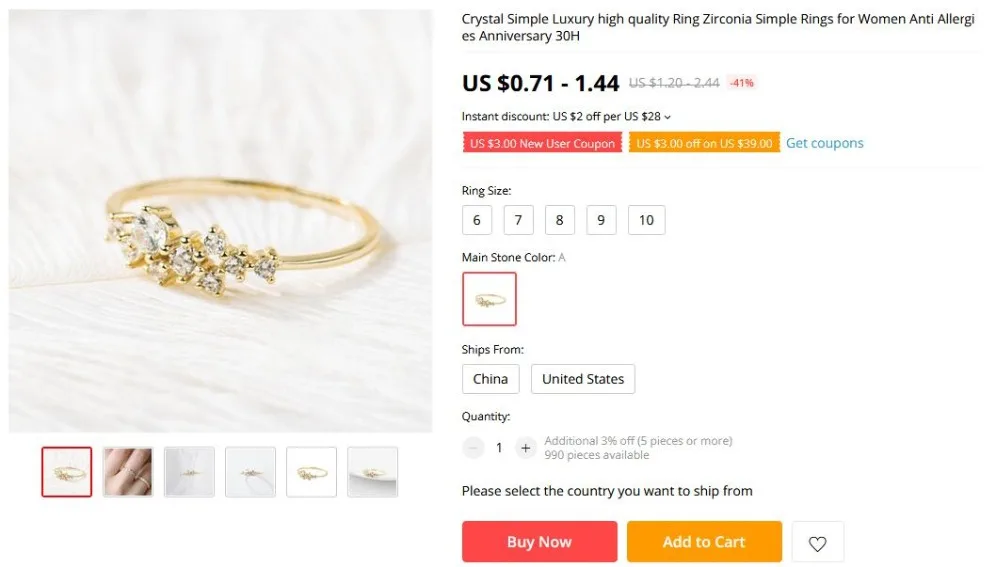Open the main ring product image
Image resolution: width=1000 pixels, height=567 pixels.
pyautogui.click(x=221, y=221)
